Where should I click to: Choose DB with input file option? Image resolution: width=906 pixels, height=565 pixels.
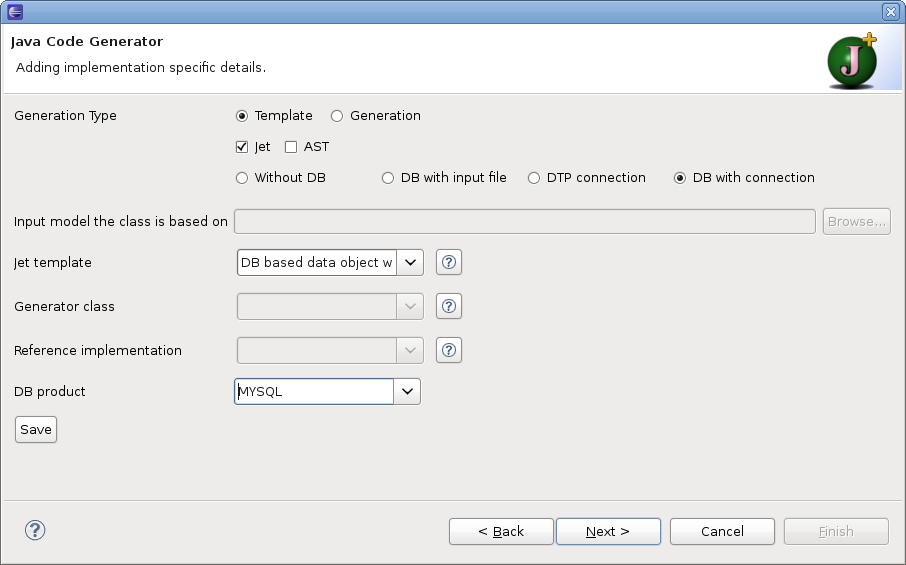tap(388, 178)
